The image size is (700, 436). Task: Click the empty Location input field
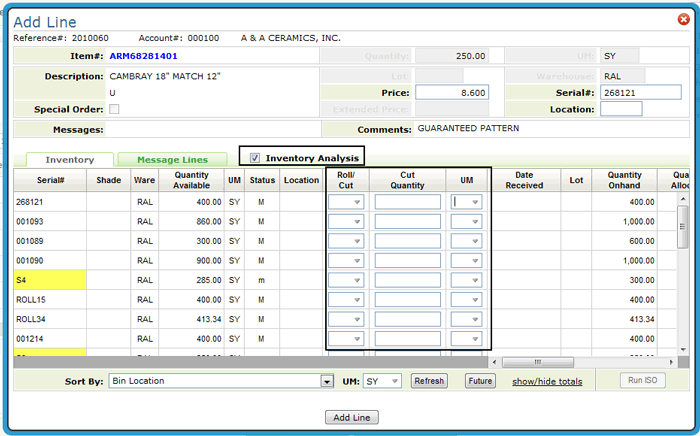coord(621,109)
